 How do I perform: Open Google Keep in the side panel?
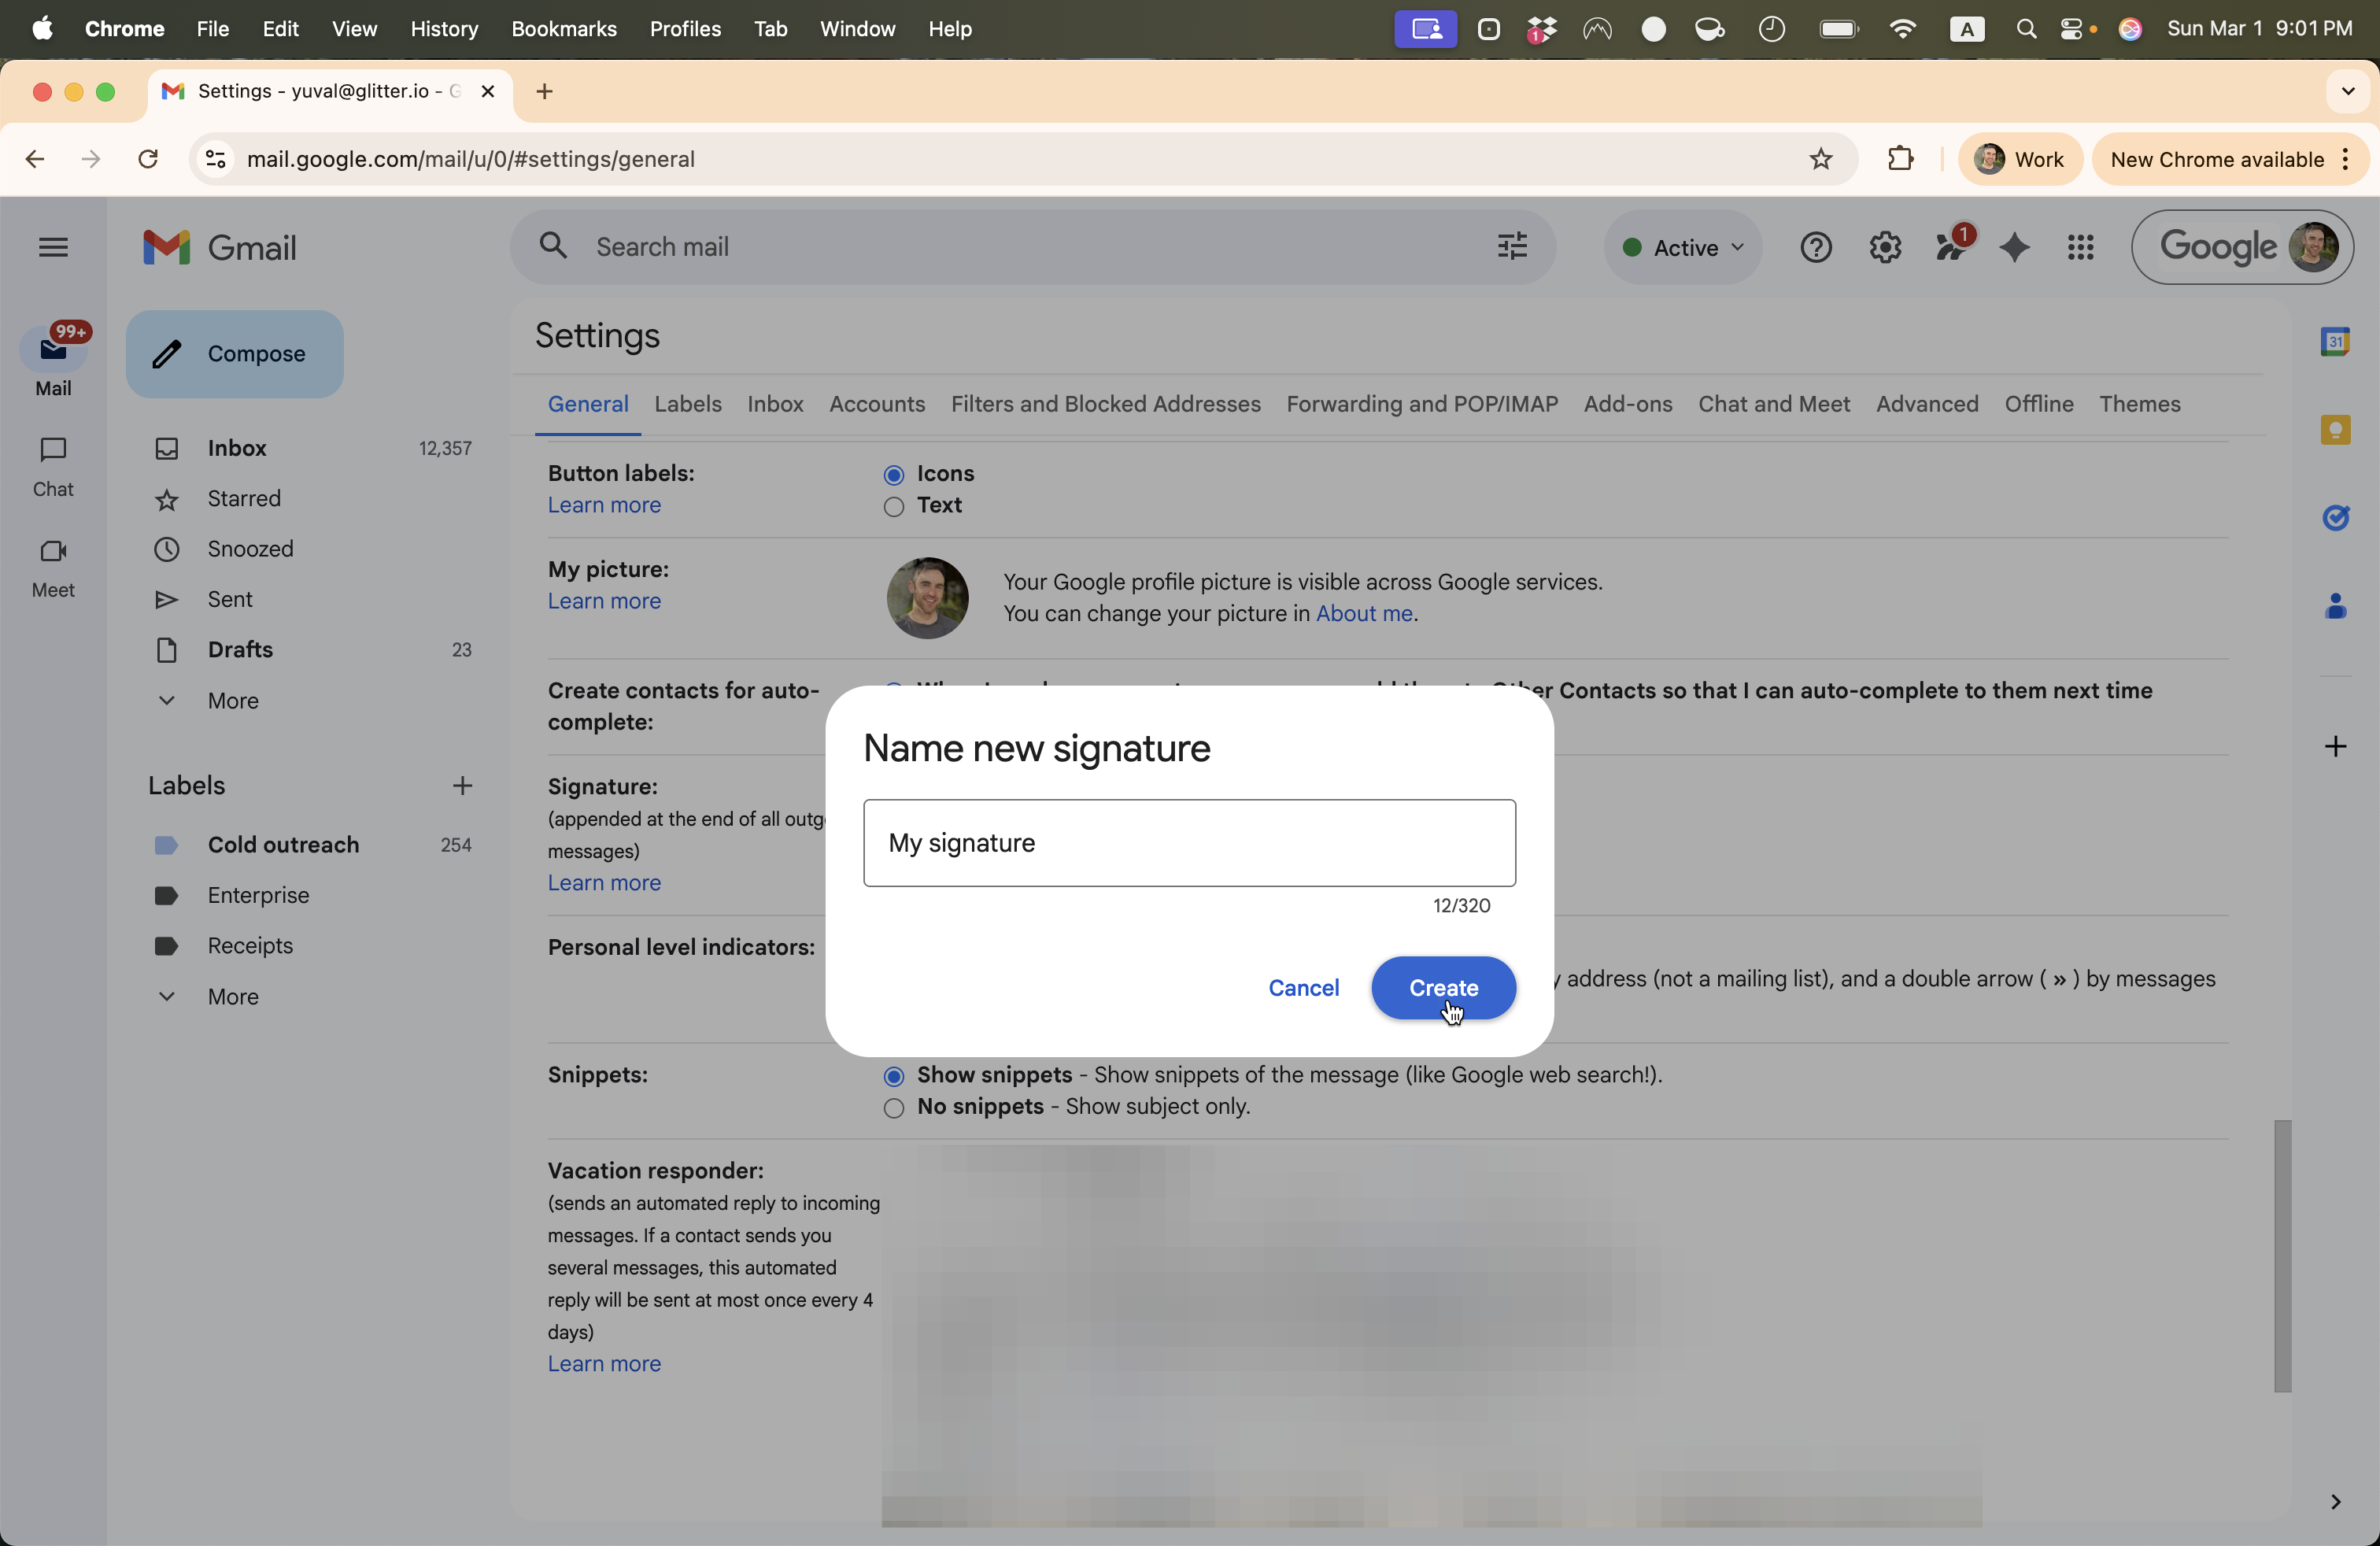tap(2337, 429)
